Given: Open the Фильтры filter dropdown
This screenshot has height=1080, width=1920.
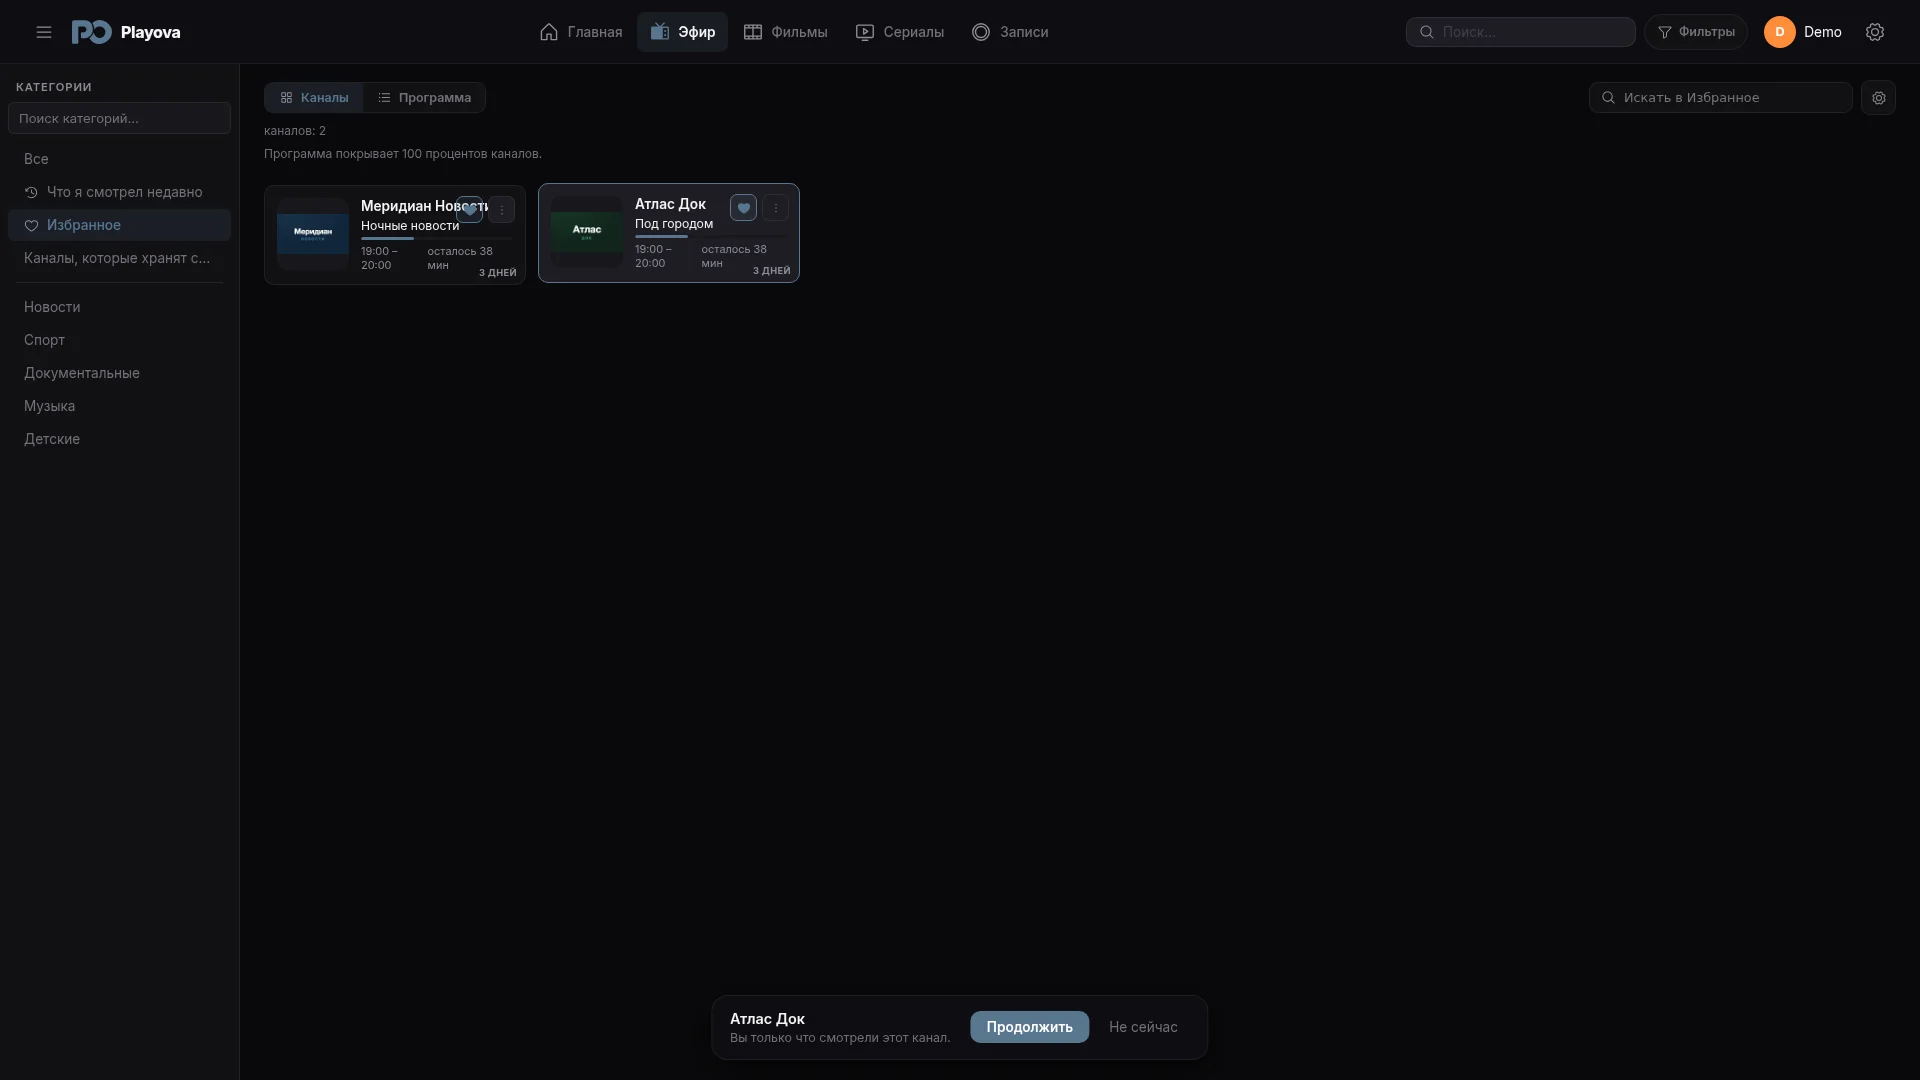Looking at the screenshot, I should (x=1696, y=32).
